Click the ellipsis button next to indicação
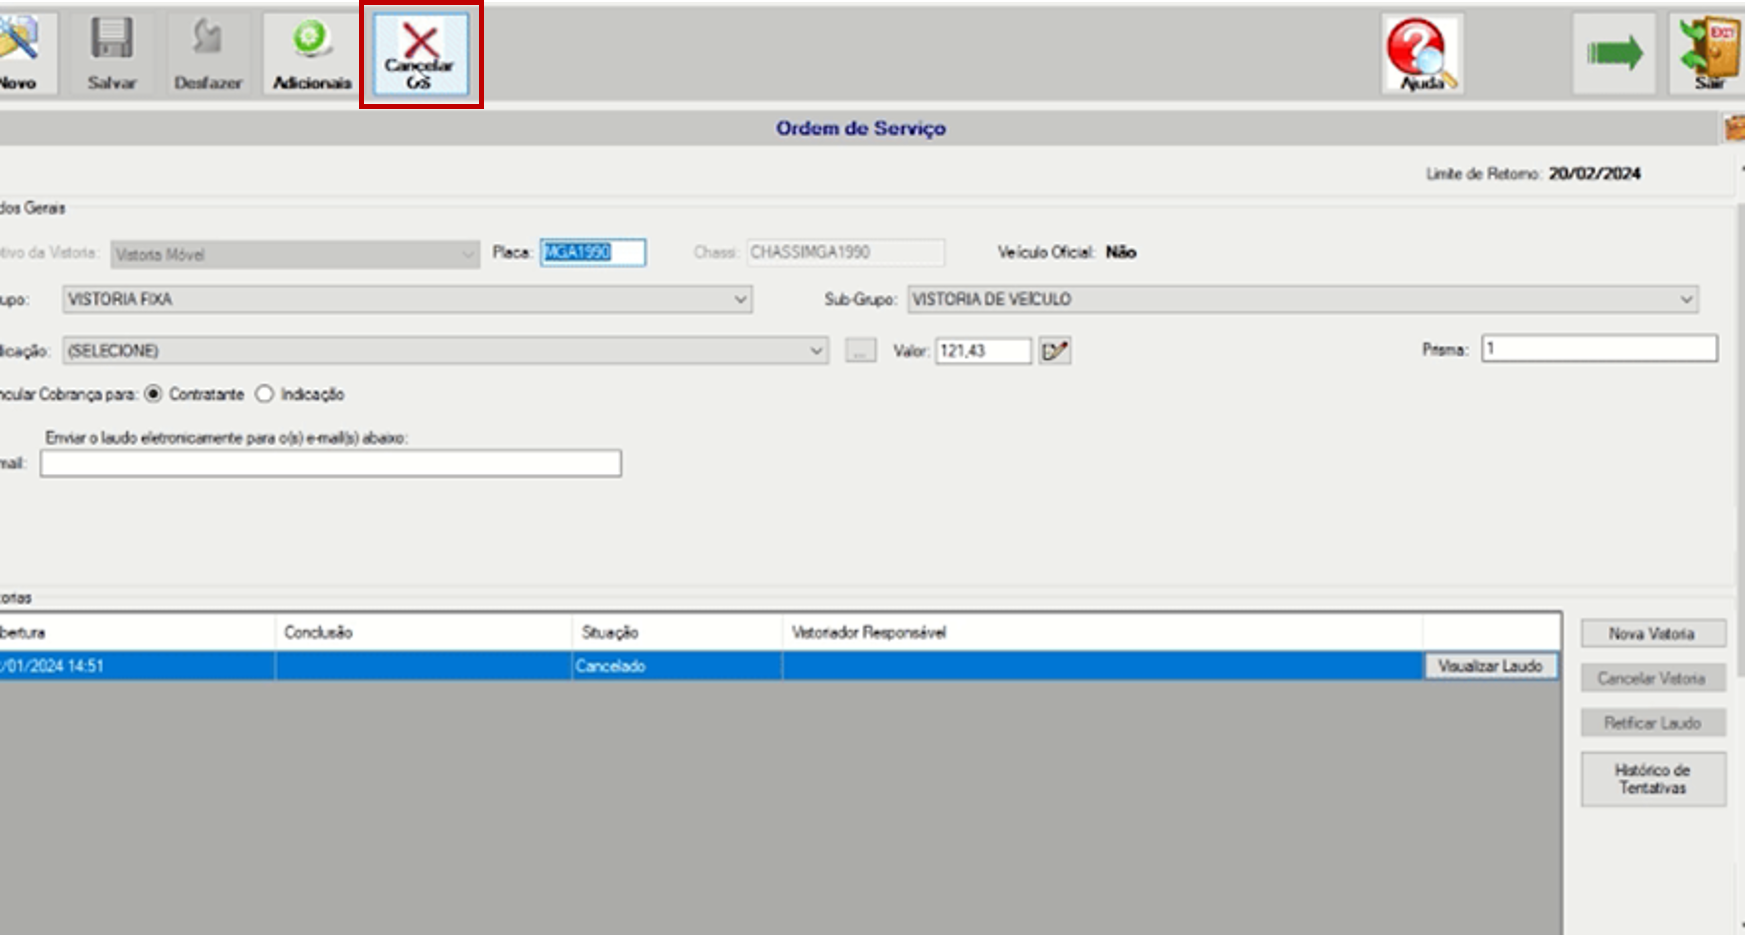The width and height of the screenshot is (1745, 935). click(x=860, y=351)
